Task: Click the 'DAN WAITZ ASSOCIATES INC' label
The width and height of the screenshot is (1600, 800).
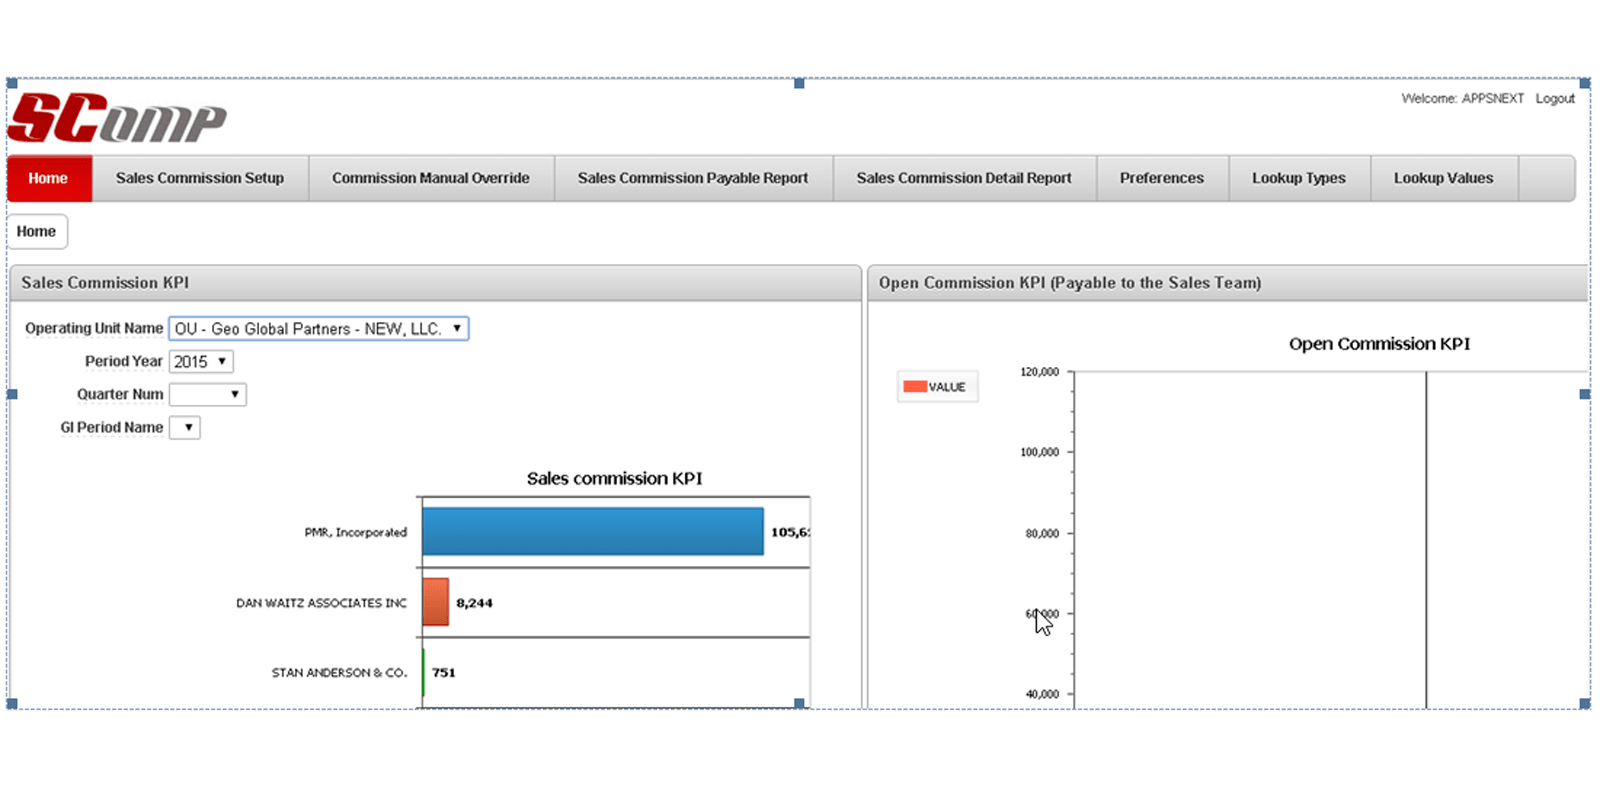Action: pos(321,603)
